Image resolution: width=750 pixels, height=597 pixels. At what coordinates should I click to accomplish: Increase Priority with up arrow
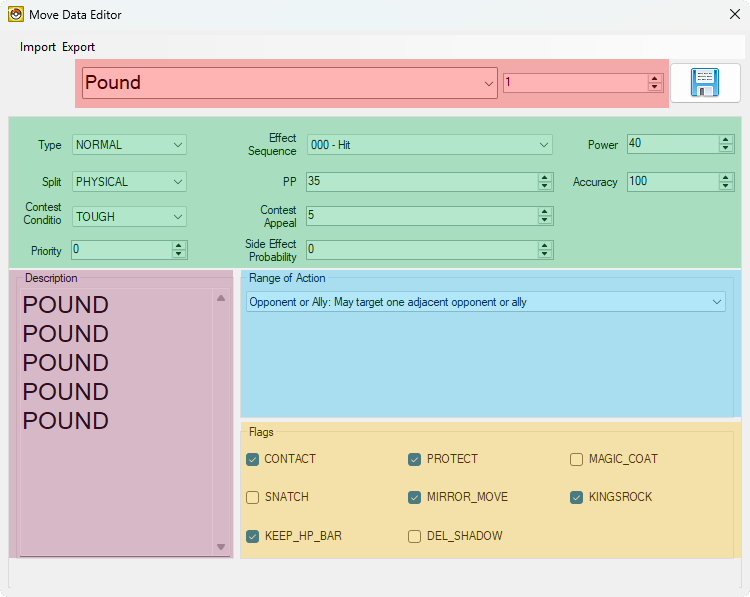click(178, 246)
